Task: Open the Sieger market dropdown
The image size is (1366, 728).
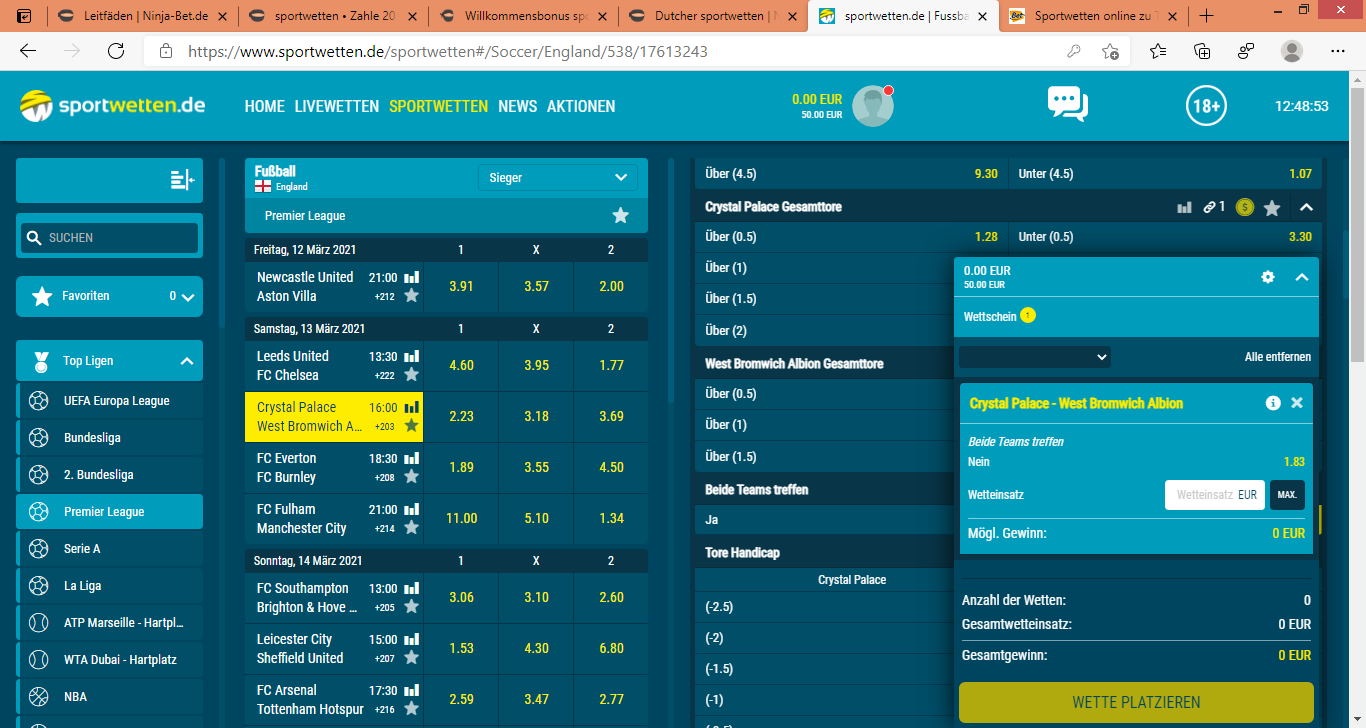Action: tap(557, 178)
